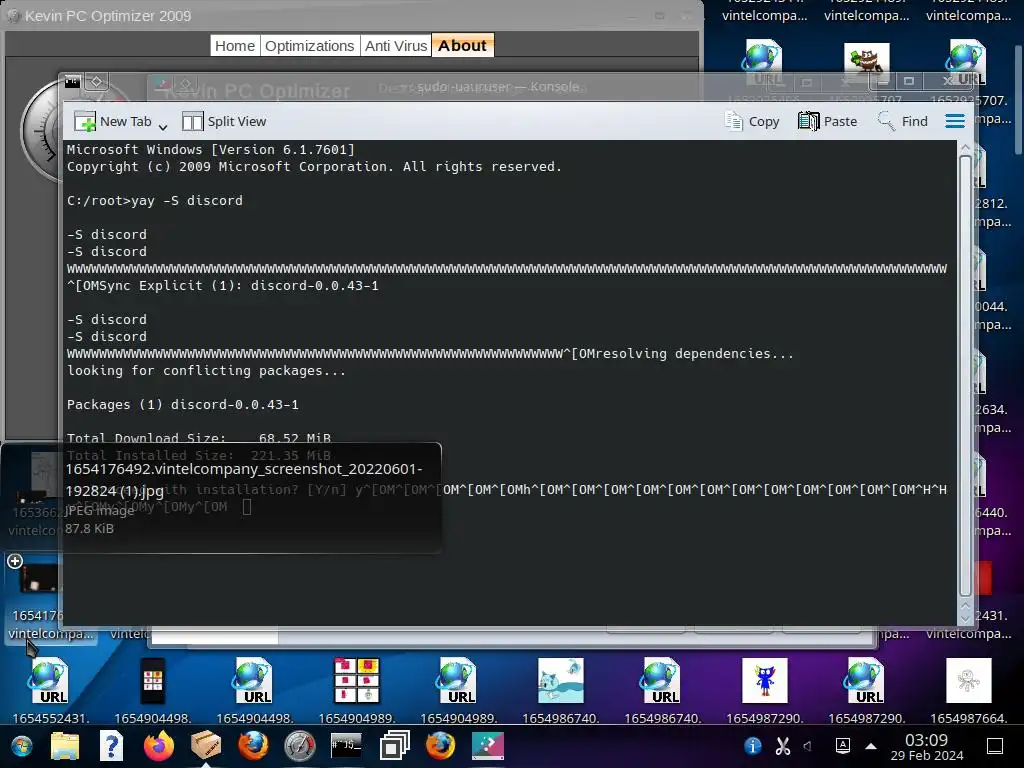The image size is (1024, 768).
Task: Expand hidden system tray icons arrow
Action: point(871,746)
